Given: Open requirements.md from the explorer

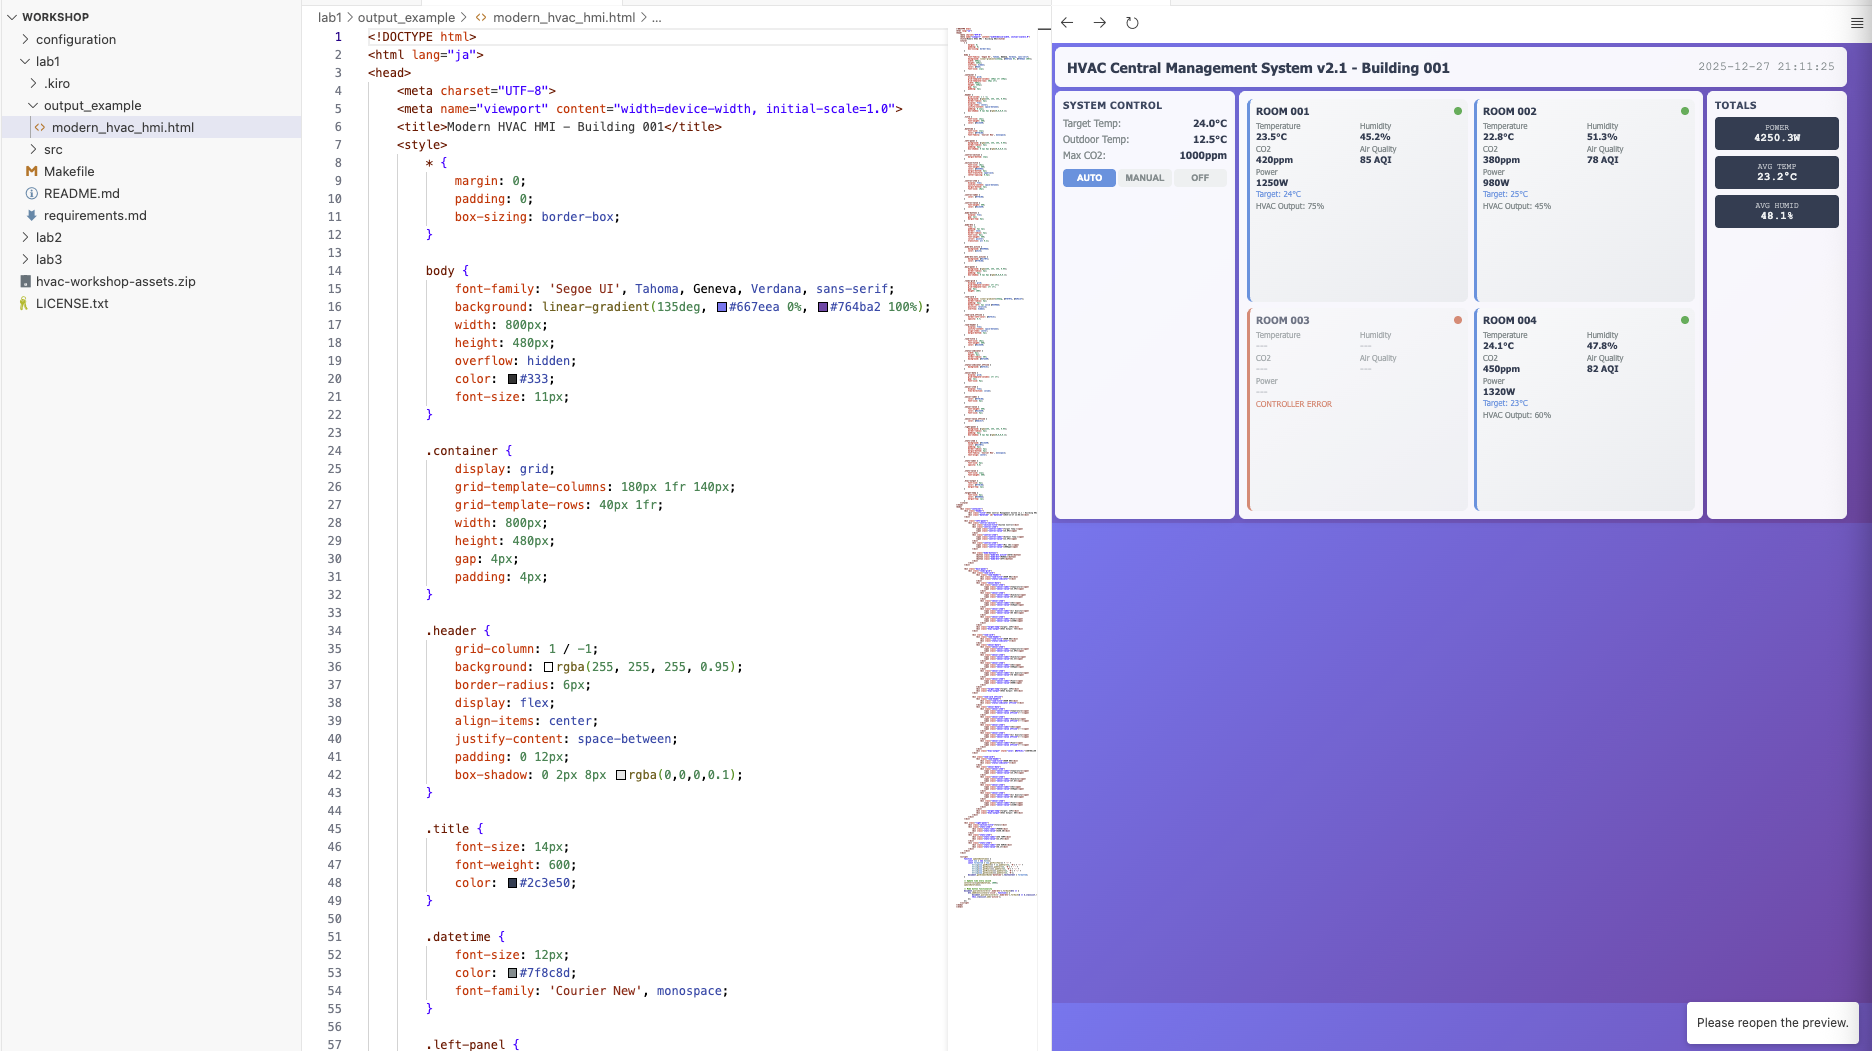Looking at the screenshot, I should click(95, 215).
